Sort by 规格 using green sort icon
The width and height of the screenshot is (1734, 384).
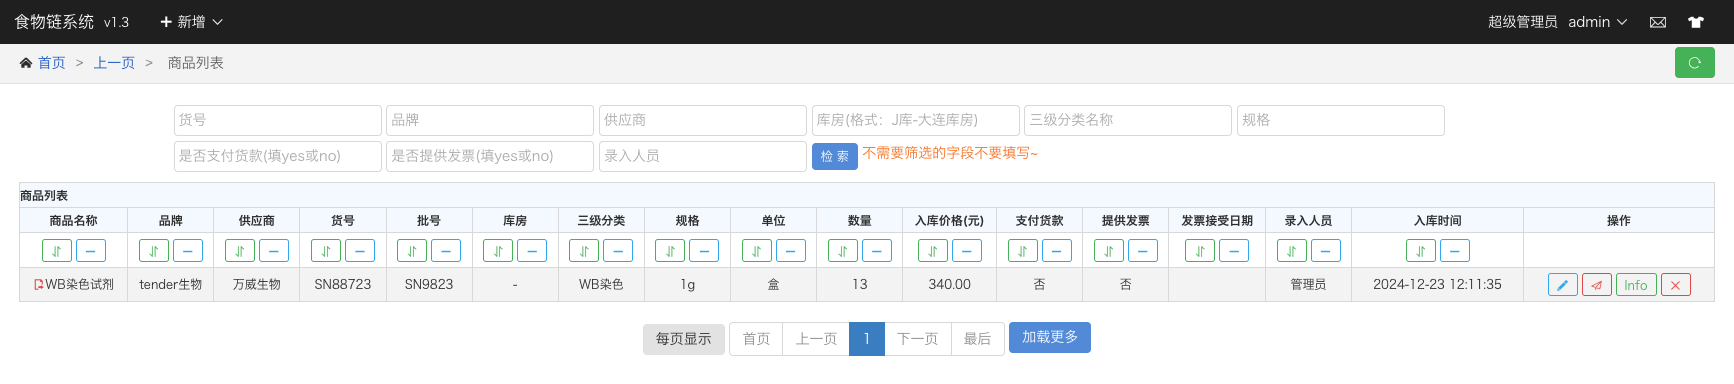[x=670, y=251]
